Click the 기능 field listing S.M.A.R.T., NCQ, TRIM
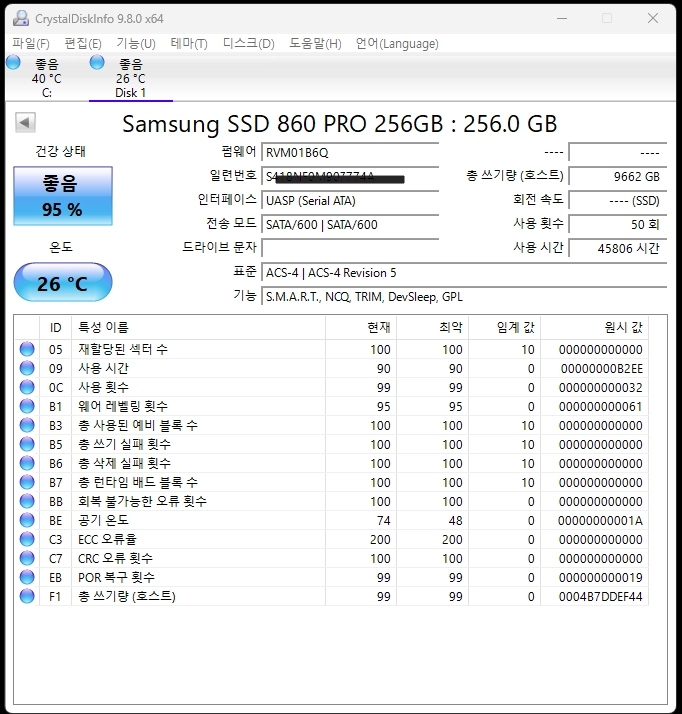 pyautogui.click(x=464, y=297)
